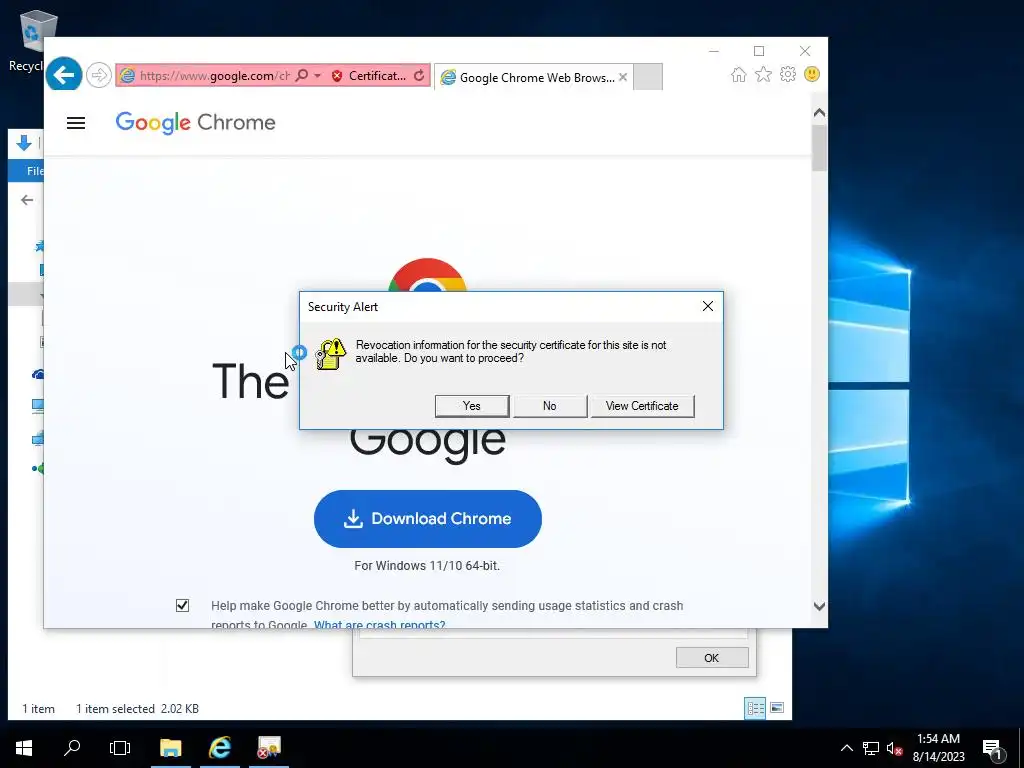This screenshot has height=768, width=1024.
Task: Click the search magnifier in address bar
Action: coord(302,76)
